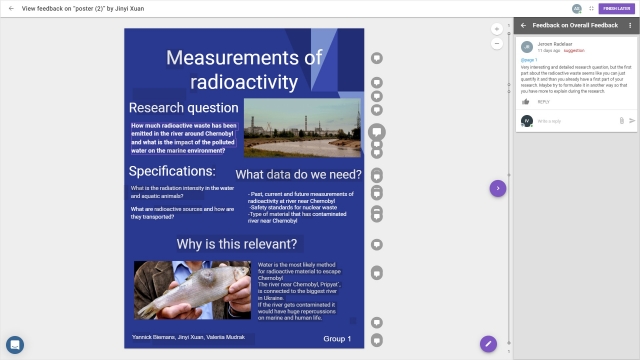Attach a file to the reply
This screenshot has width=640, height=360.
point(621,121)
